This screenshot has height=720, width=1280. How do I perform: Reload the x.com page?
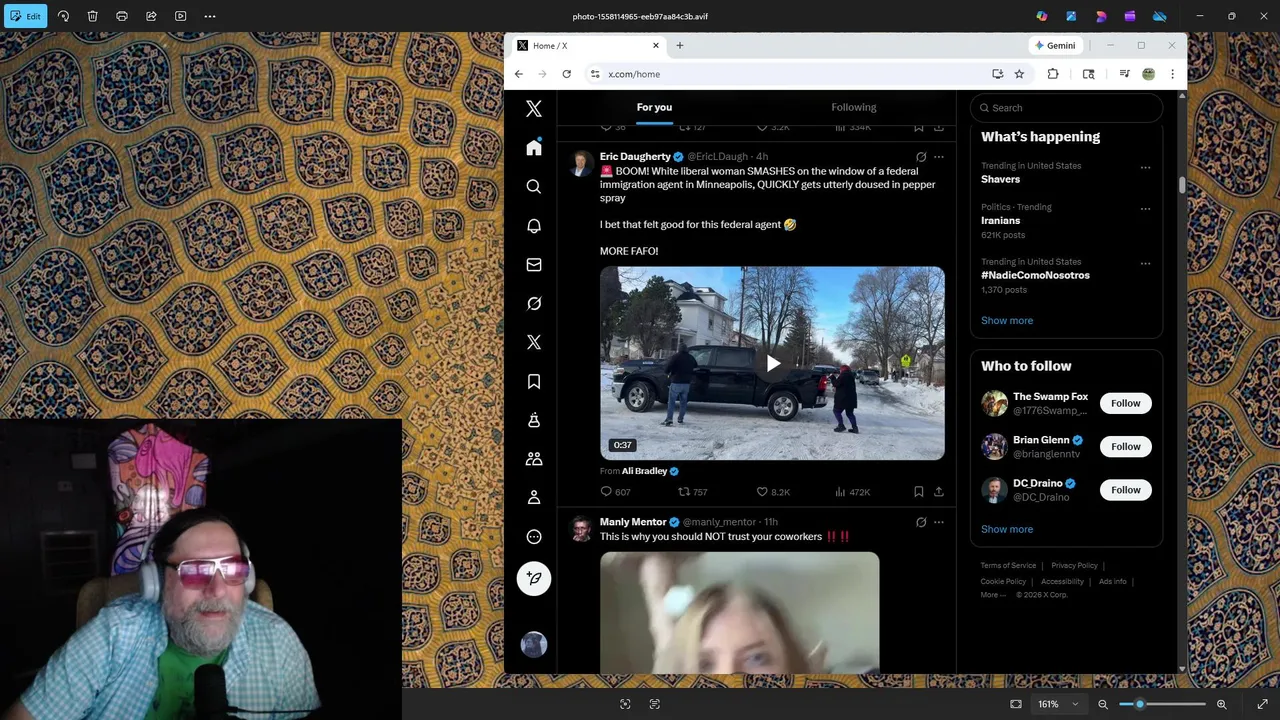click(567, 74)
